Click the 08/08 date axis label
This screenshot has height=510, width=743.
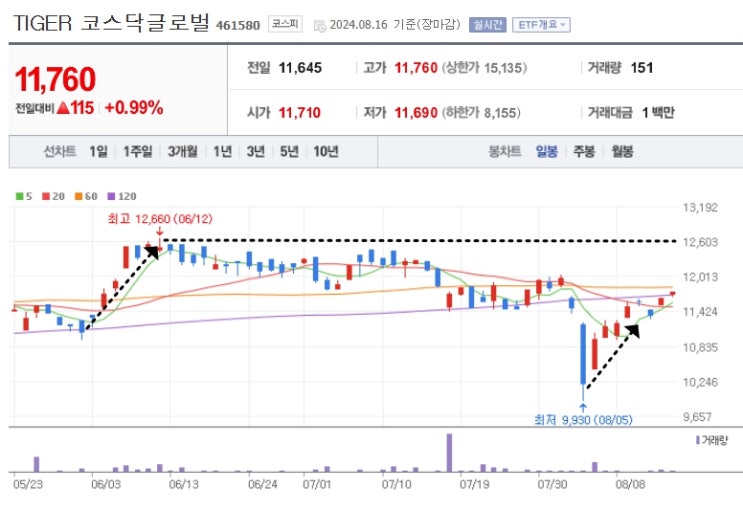tap(630, 484)
